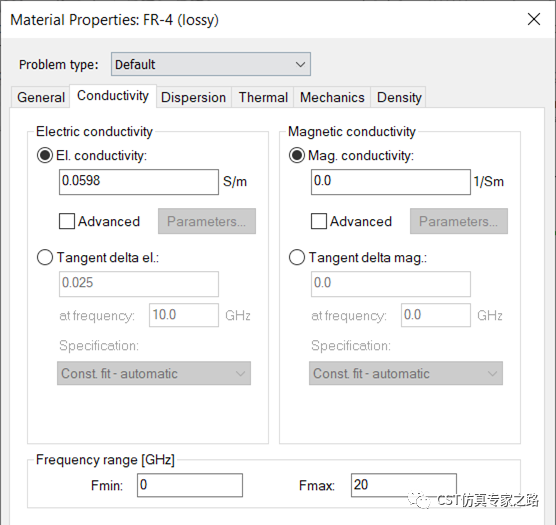Select the Tangent delta el. radio option

coord(45,257)
